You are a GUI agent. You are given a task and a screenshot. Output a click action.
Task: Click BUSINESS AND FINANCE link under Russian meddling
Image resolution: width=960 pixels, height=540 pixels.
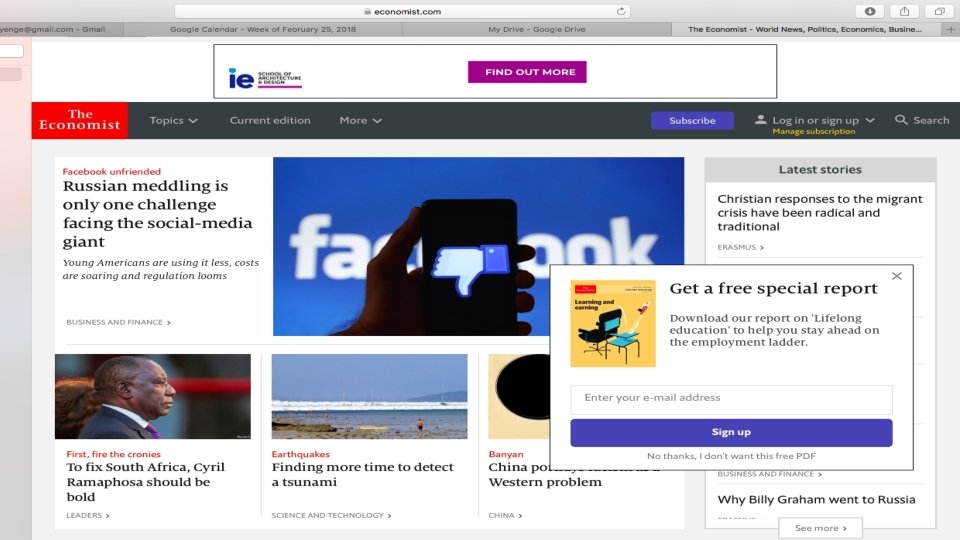(118, 322)
